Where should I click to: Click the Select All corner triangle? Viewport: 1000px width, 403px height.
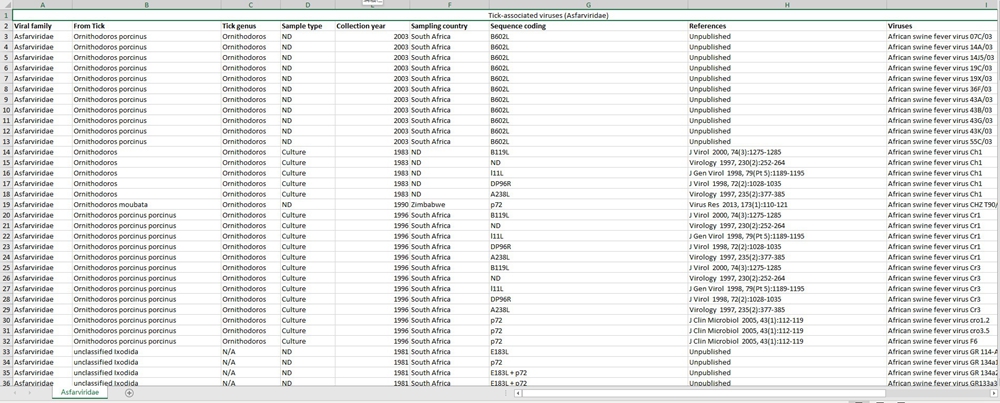[x=5, y=5]
